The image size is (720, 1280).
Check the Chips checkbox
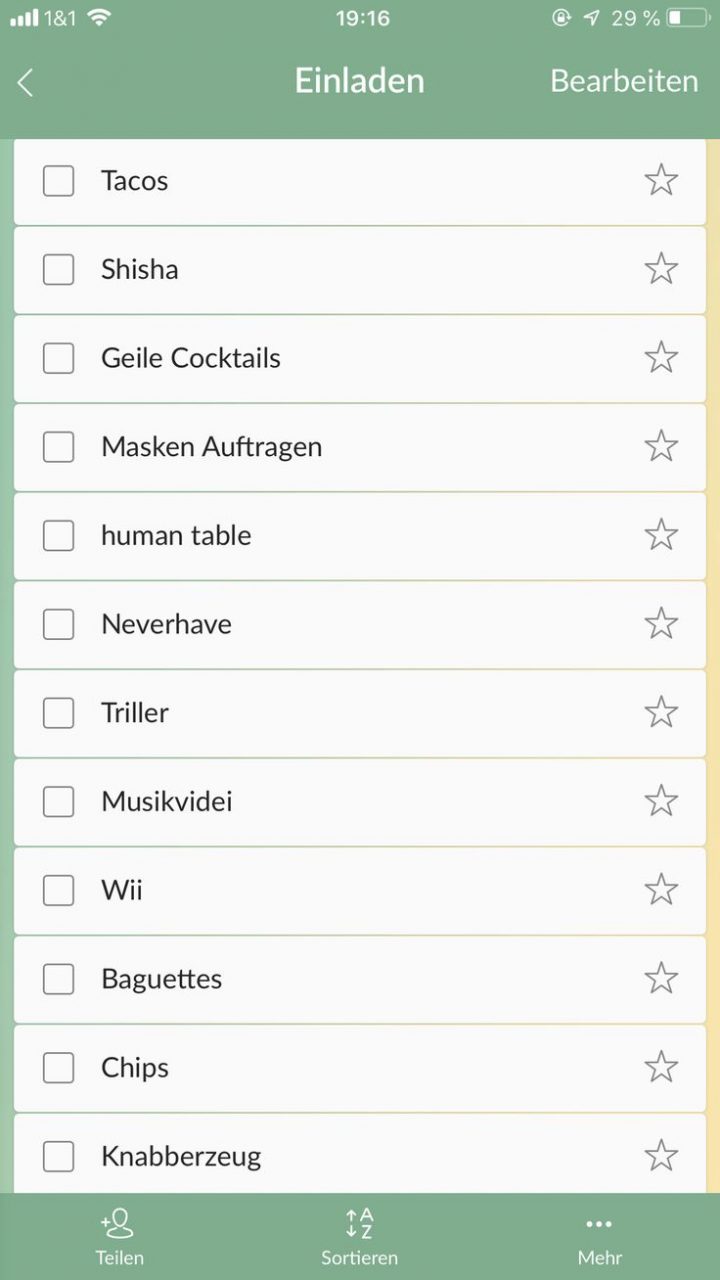click(58, 1068)
